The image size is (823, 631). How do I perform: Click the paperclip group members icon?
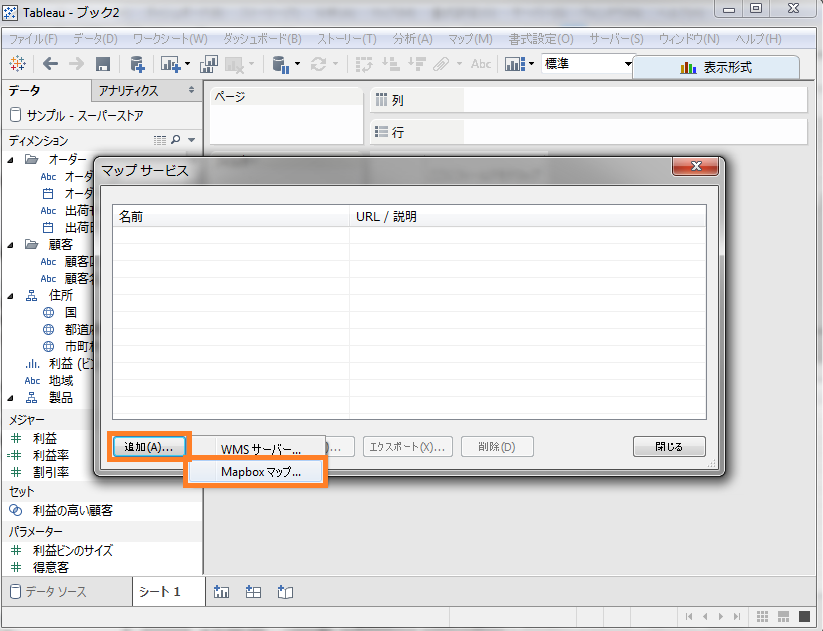[x=441, y=64]
